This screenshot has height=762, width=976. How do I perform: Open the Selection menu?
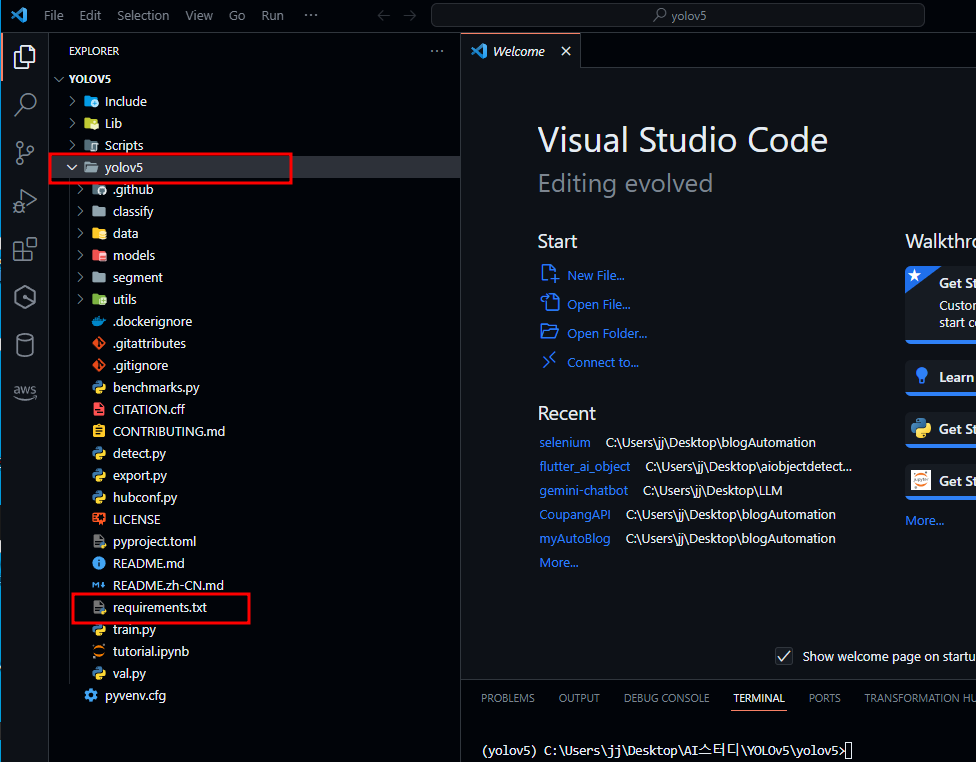[x=143, y=16]
